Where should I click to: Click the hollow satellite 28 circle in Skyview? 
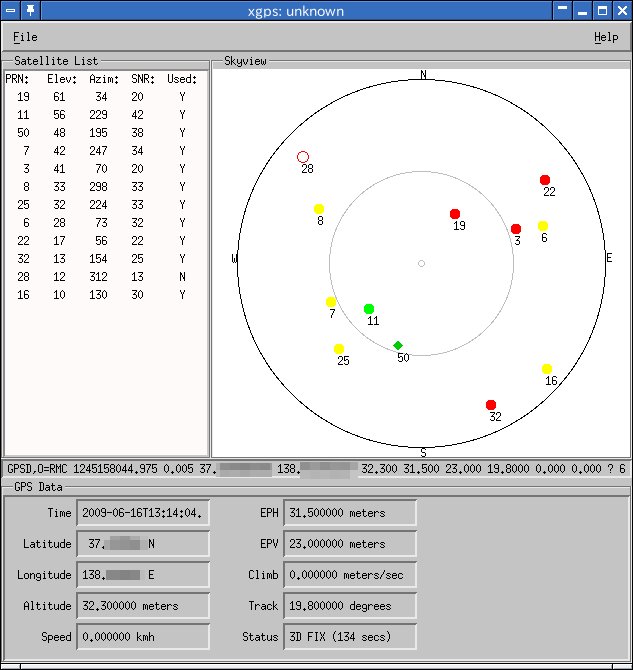(303, 157)
